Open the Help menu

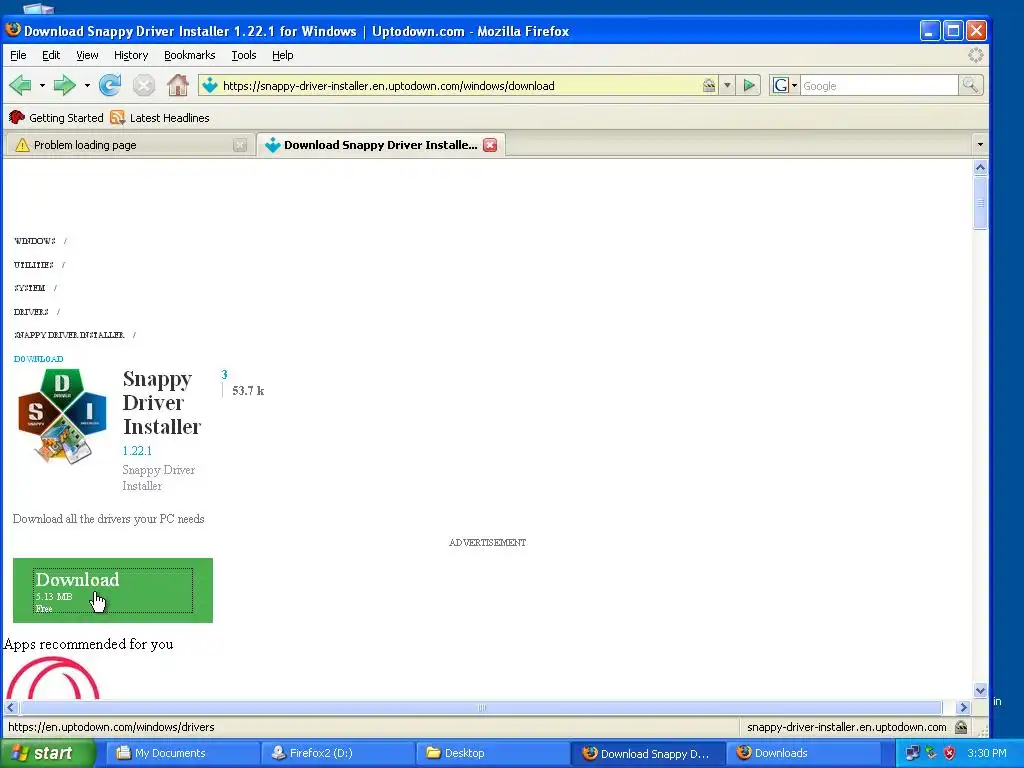pyautogui.click(x=282, y=56)
